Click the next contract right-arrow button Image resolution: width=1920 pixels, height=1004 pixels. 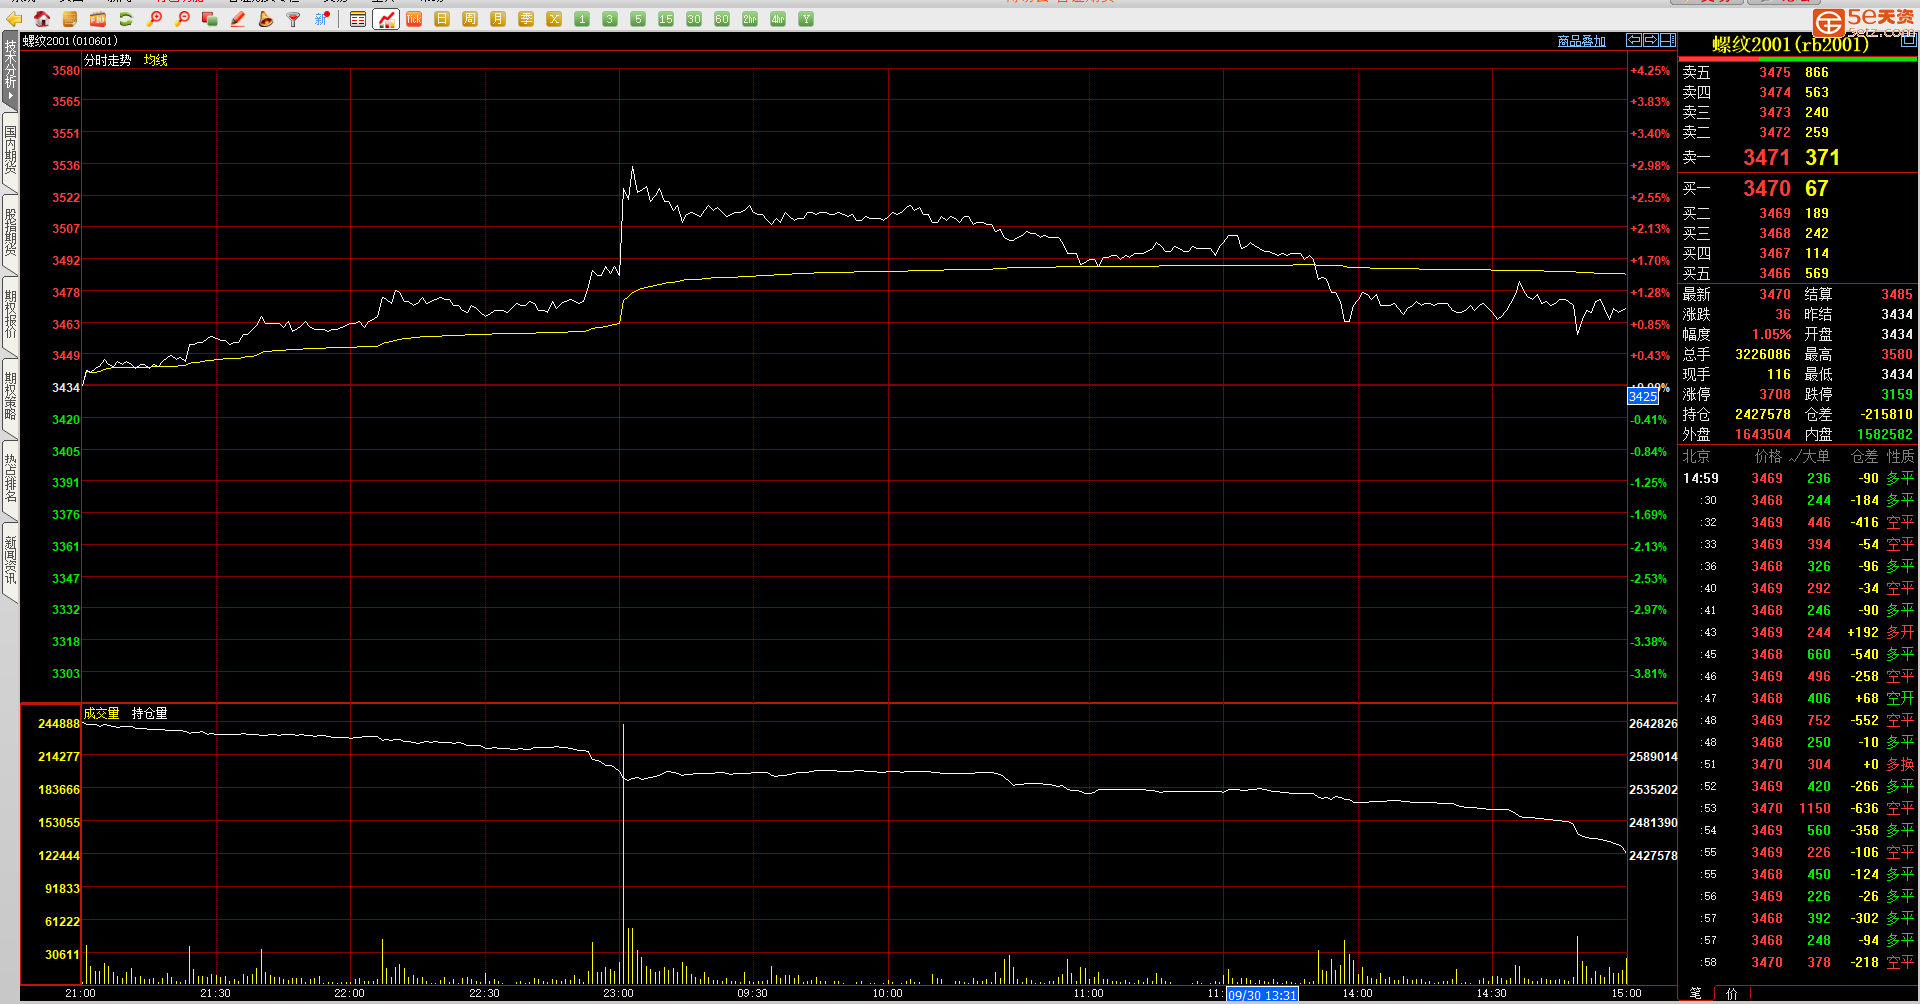(1651, 40)
